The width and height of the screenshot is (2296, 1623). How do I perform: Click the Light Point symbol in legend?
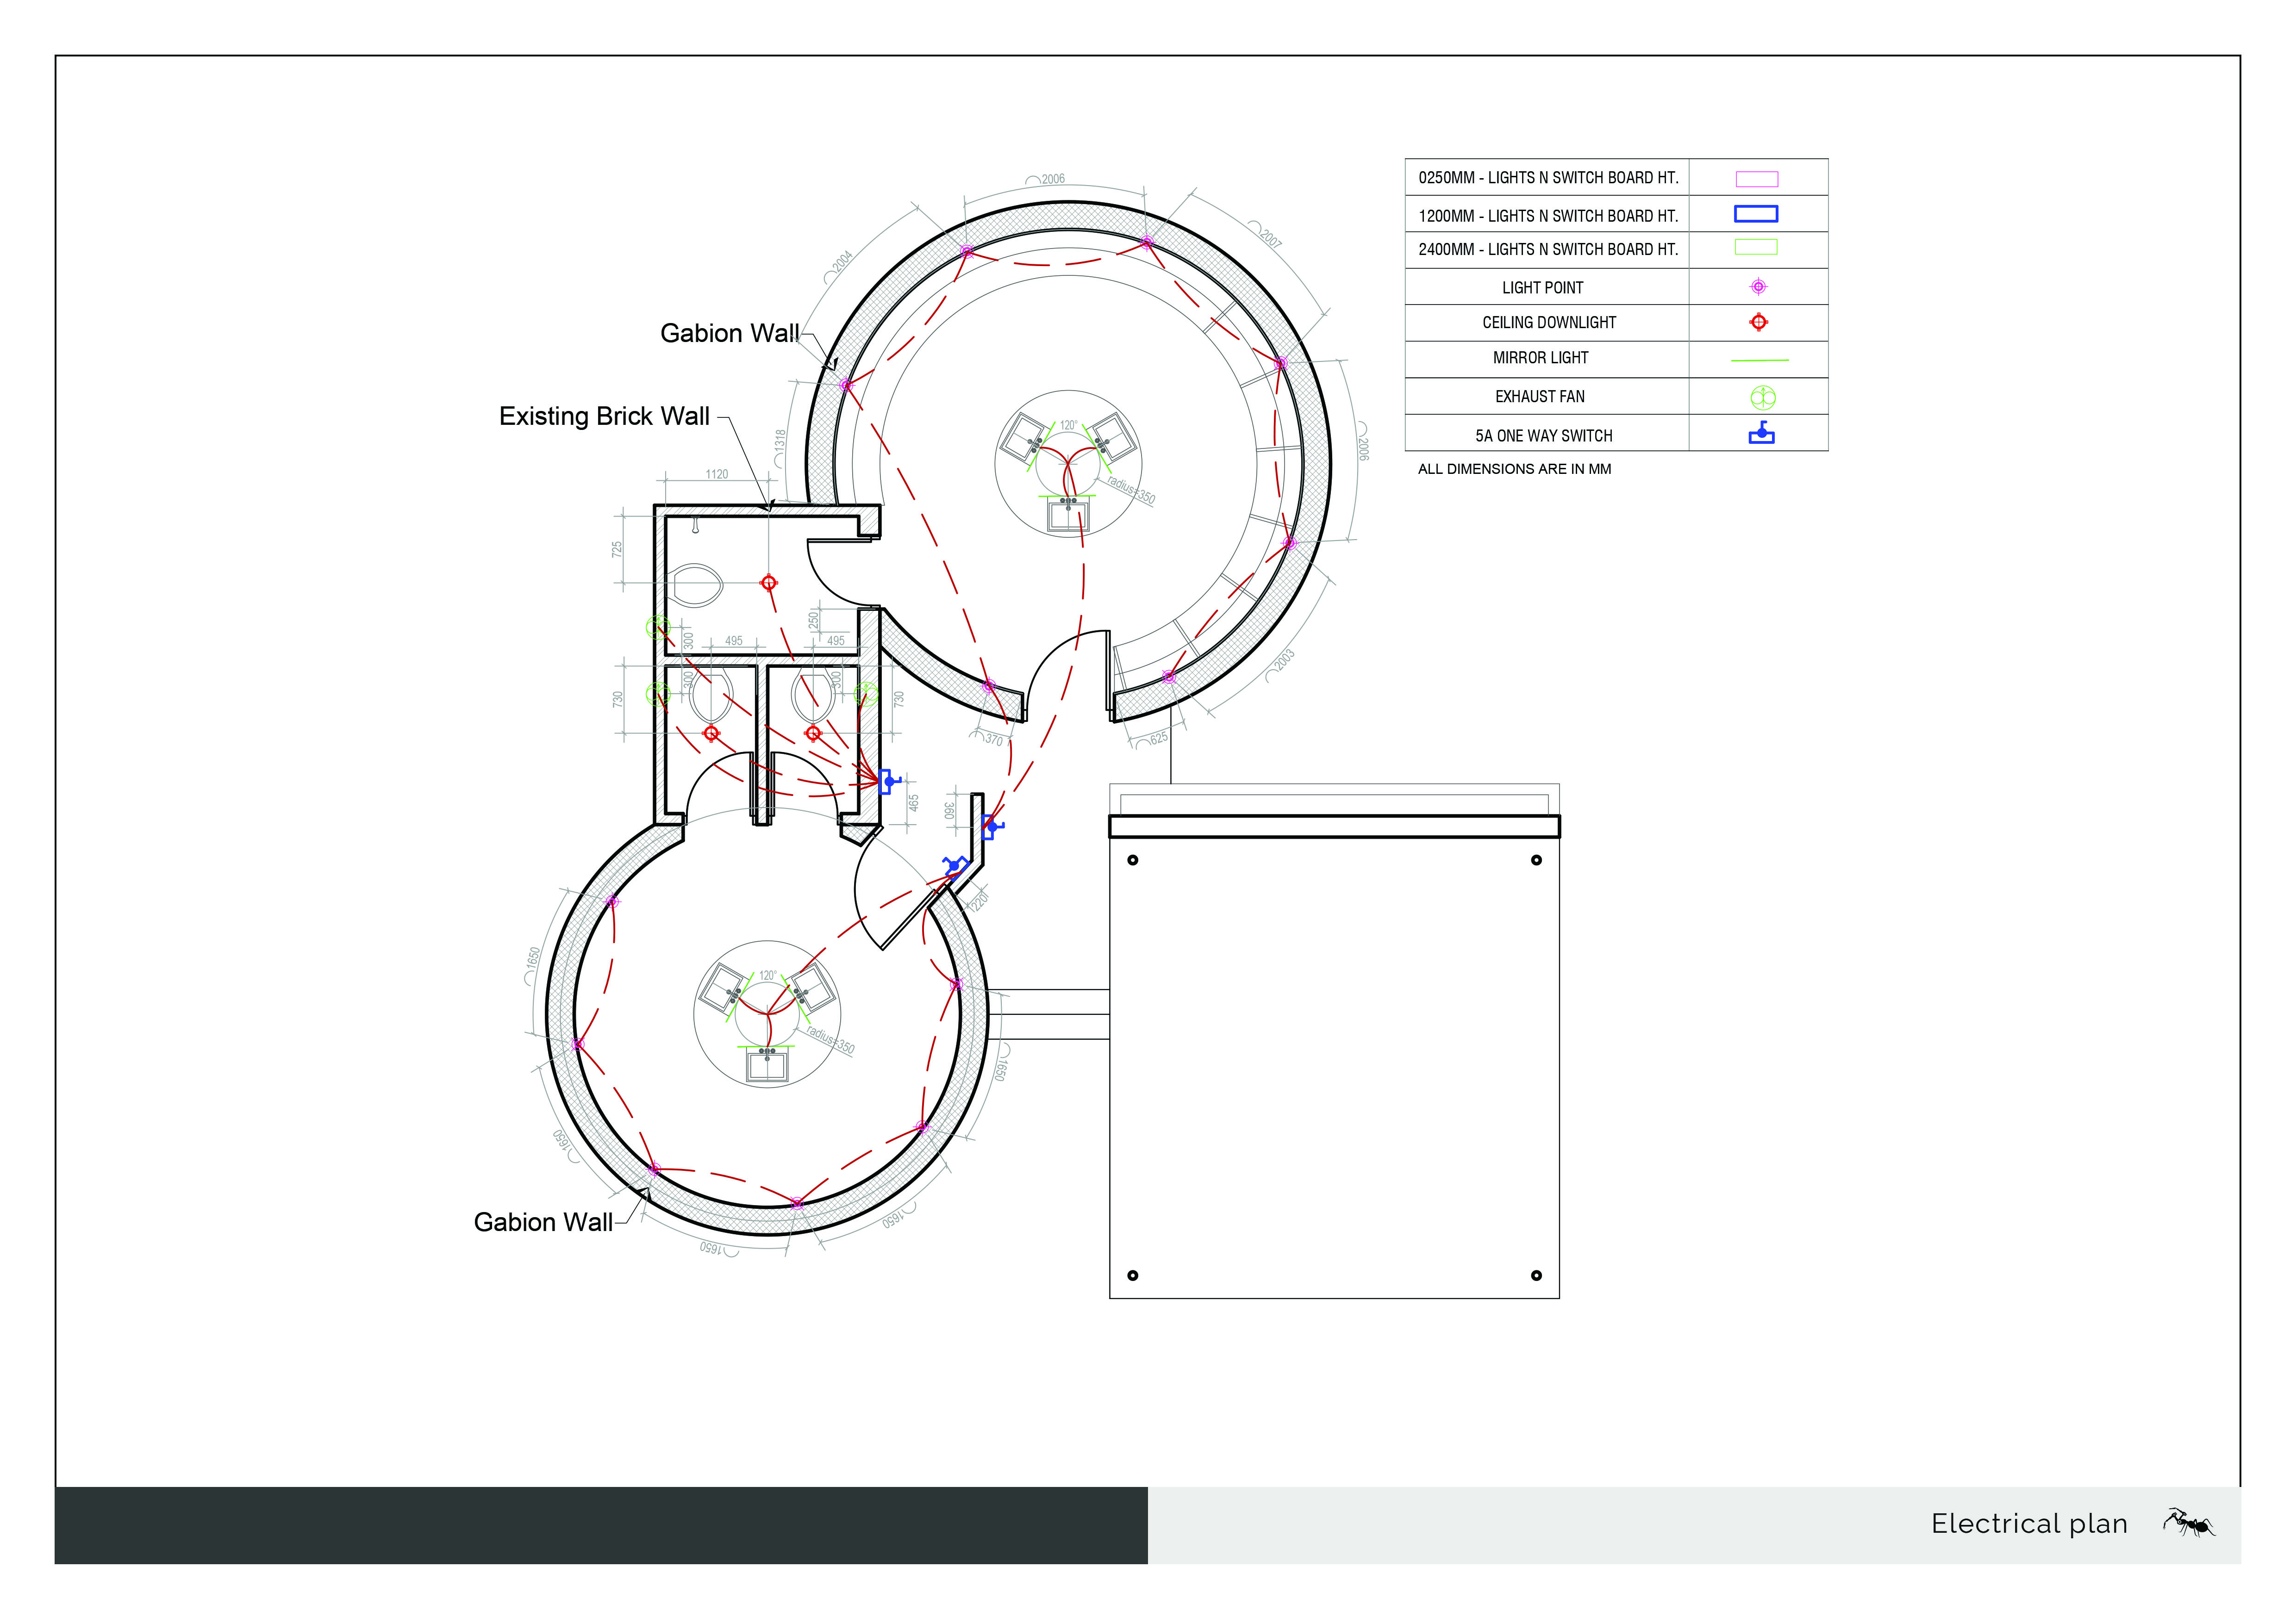tap(1758, 287)
